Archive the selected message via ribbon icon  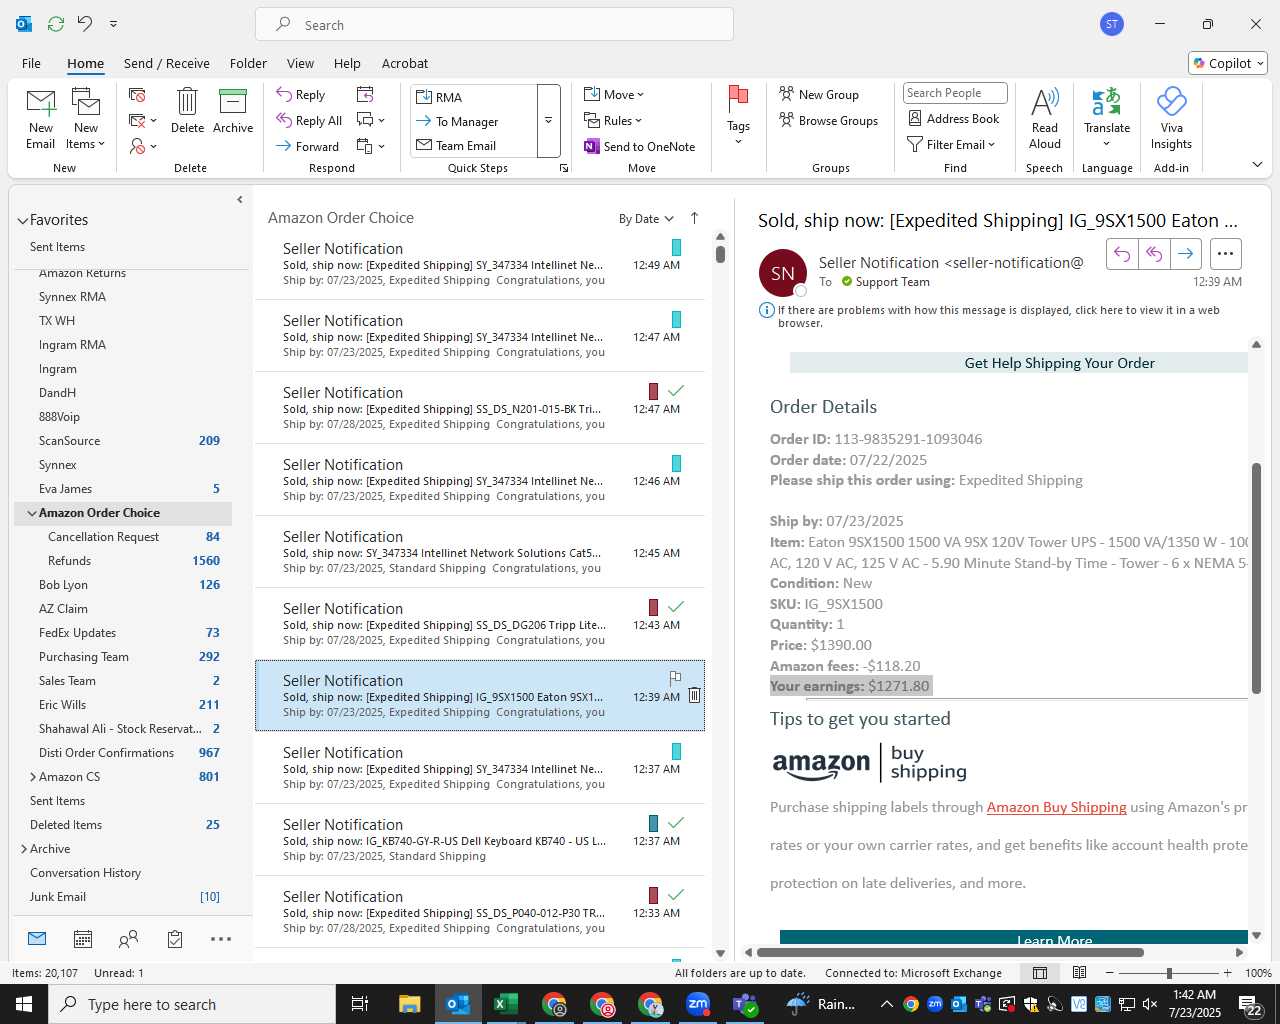tap(233, 110)
